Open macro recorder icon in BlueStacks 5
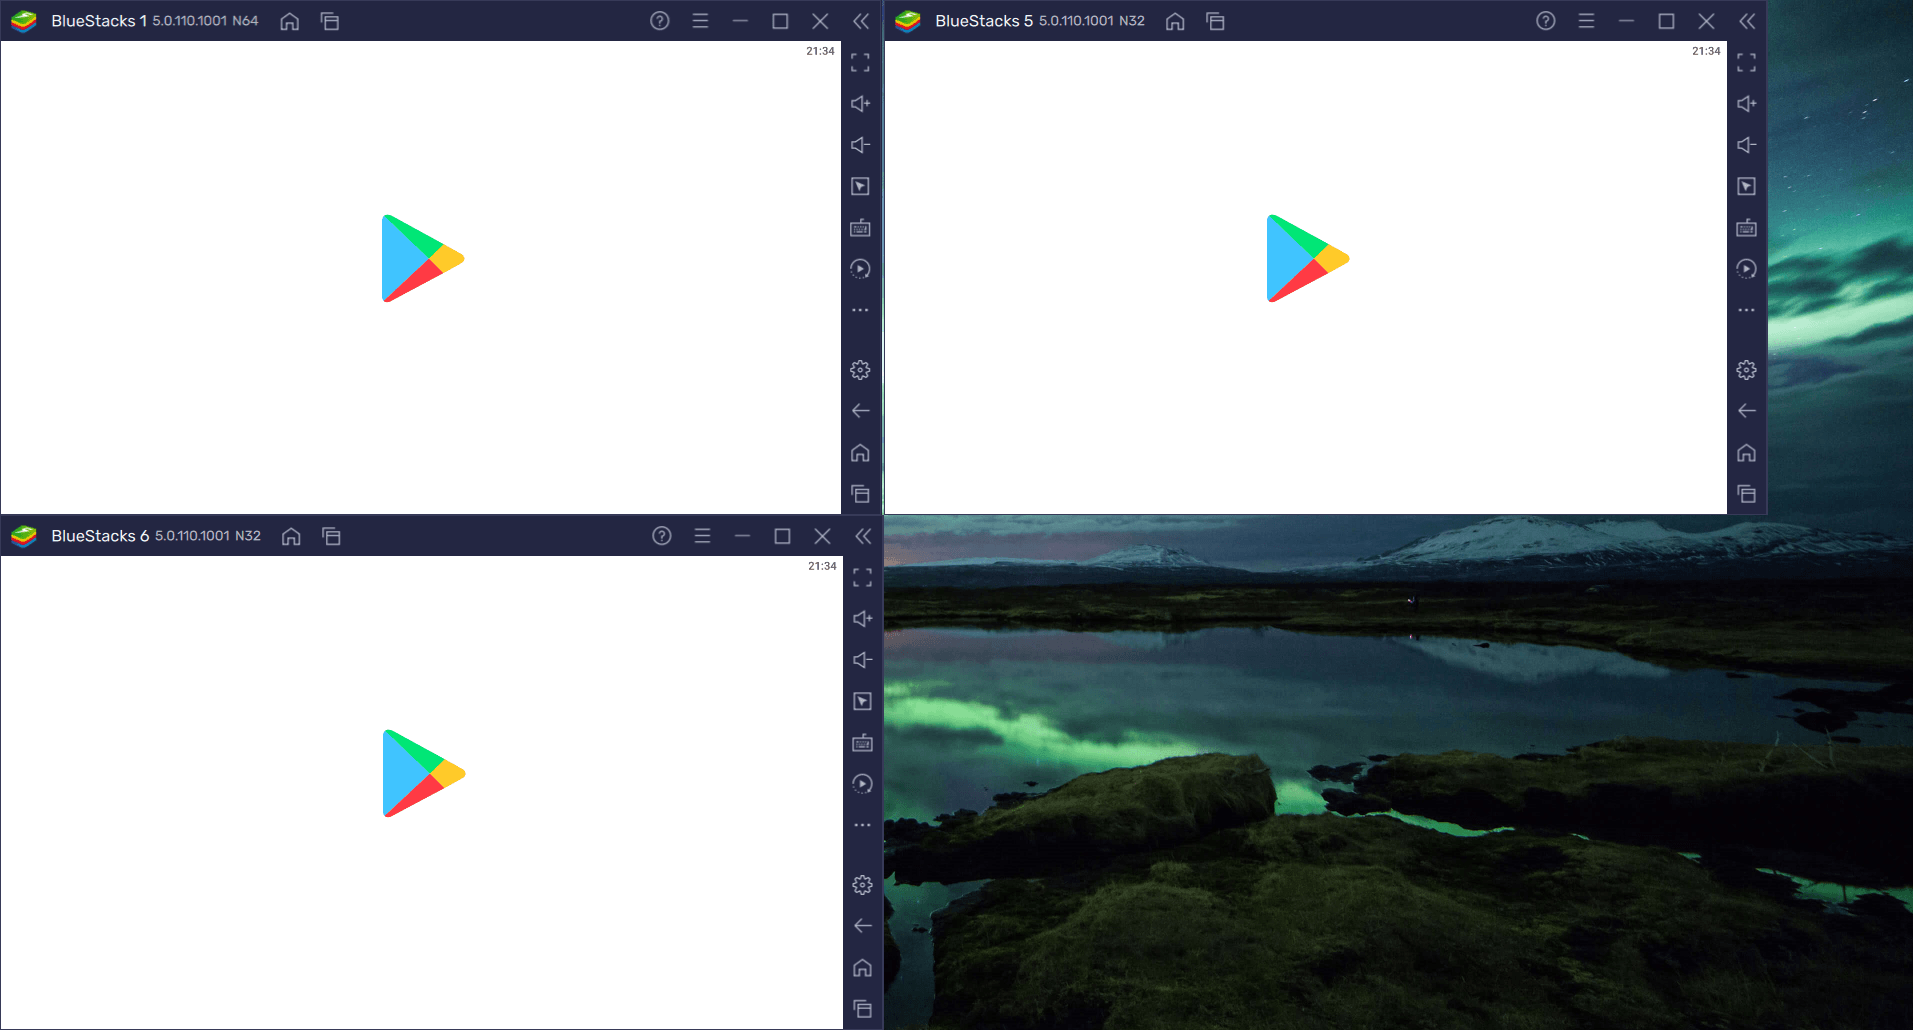 click(x=1746, y=269)
